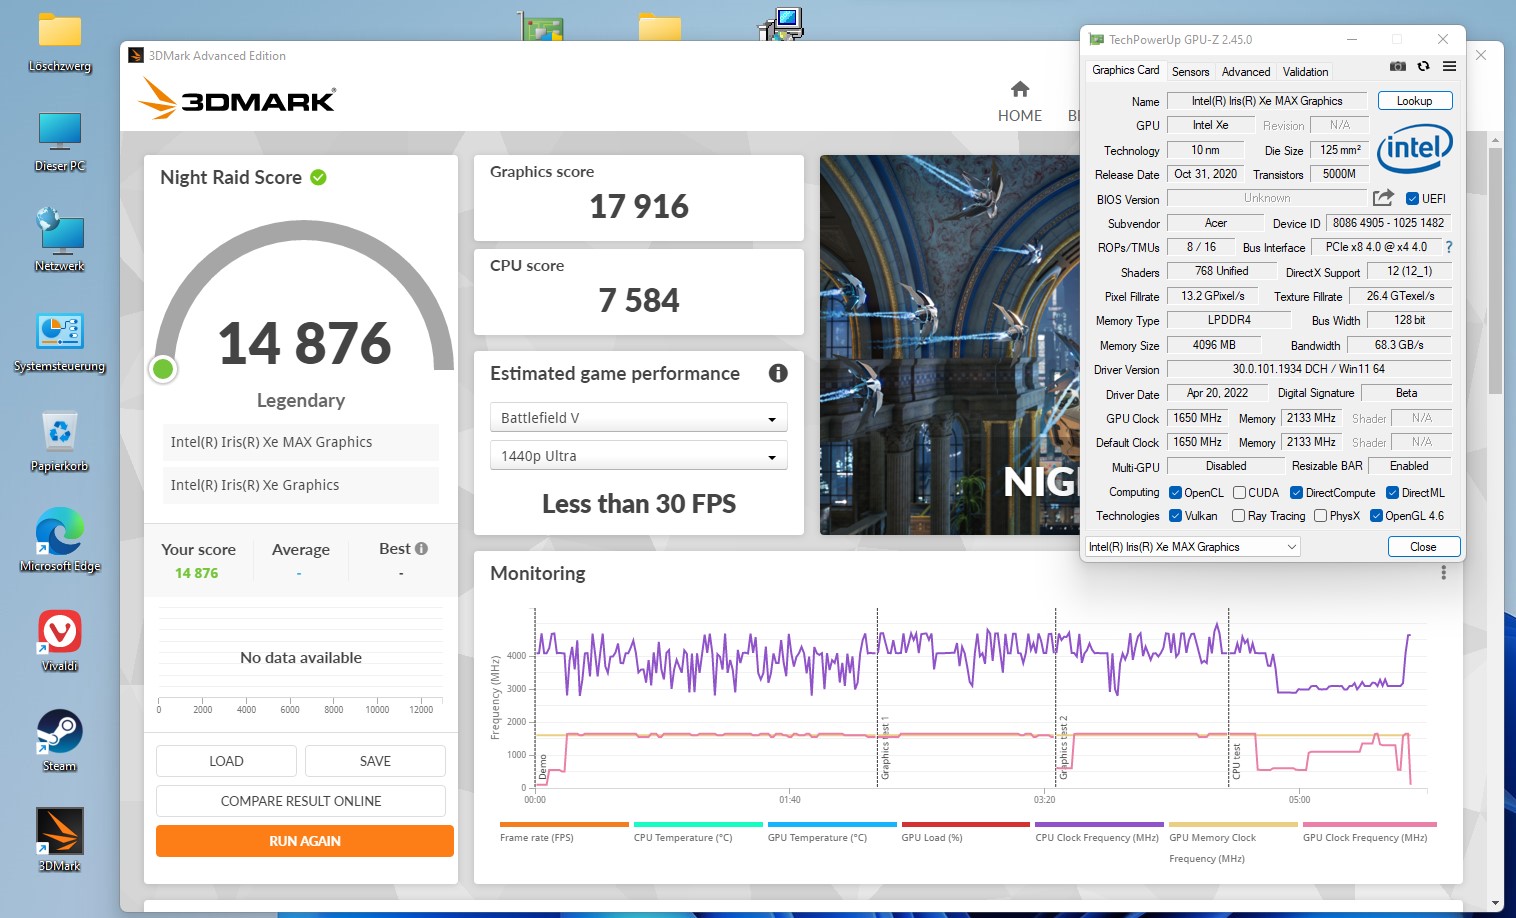Switch to GPU-Z Sensors tab
This screenshot has width=1516, height=918.
click(1190, 72)
